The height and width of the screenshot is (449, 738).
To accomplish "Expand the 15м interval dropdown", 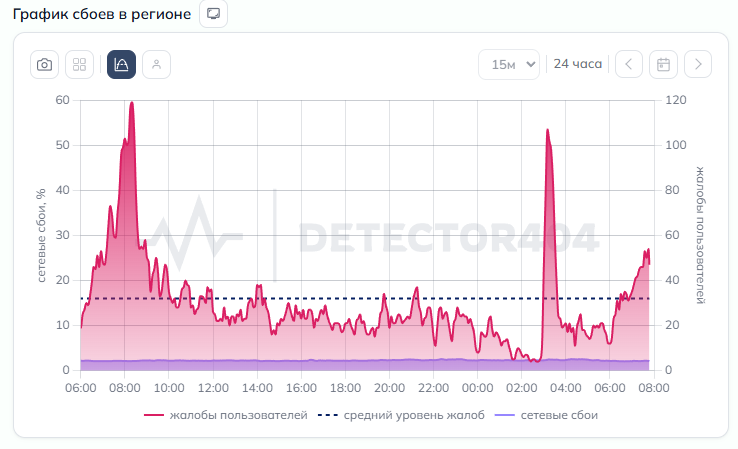I will [x=509, y=65].
